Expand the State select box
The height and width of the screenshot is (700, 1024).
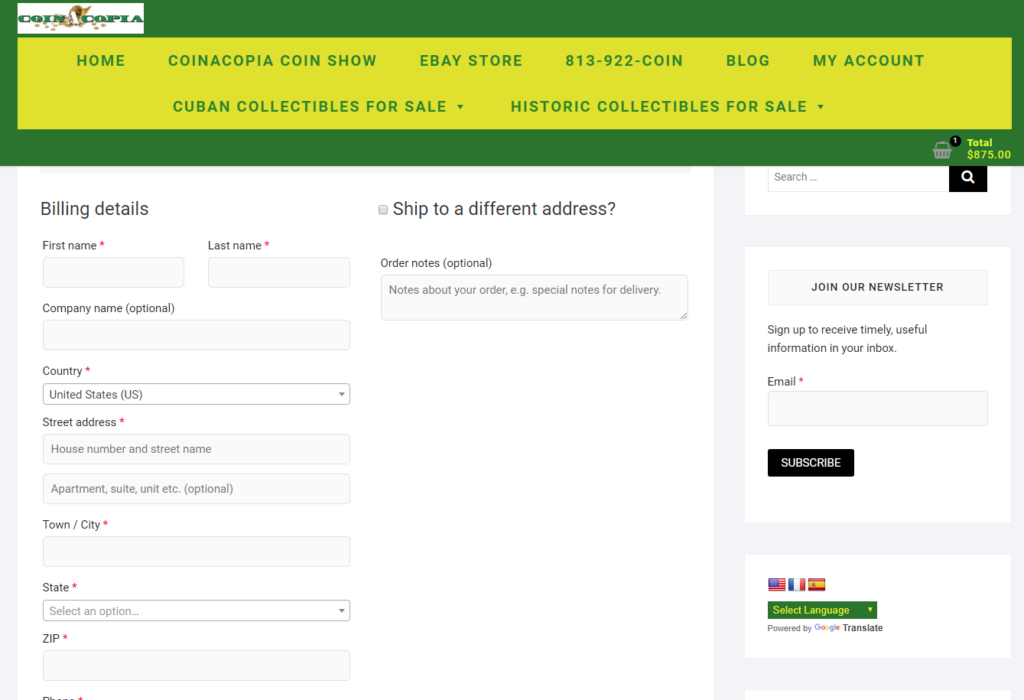pyautogui.click(x=196, y=610)
